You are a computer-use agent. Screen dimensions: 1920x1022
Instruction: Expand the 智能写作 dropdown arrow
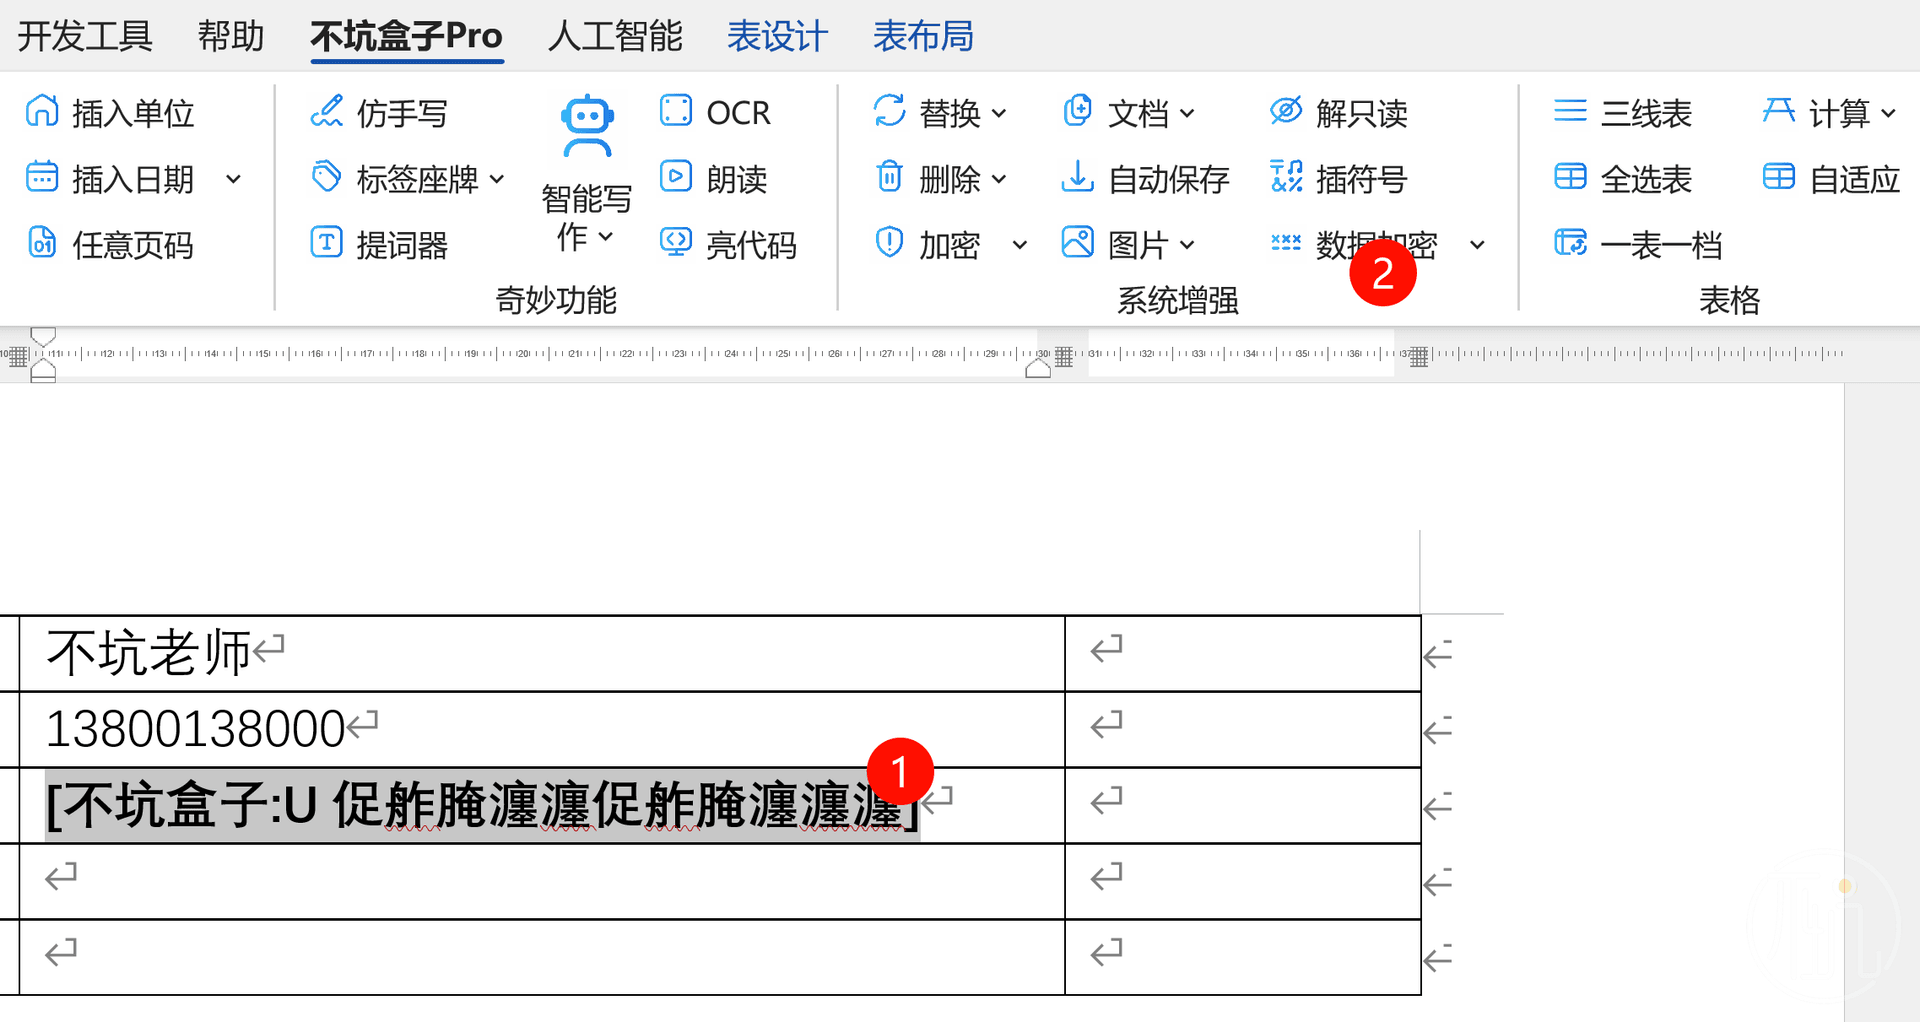pyautogui.click(x=606, y=237)
